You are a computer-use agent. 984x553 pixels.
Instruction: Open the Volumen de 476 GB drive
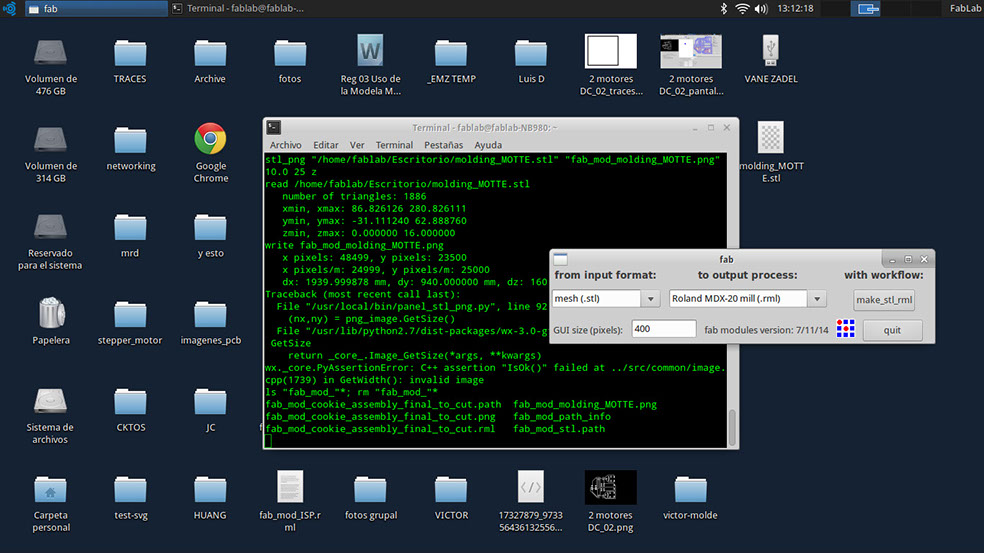pos(50,52)
